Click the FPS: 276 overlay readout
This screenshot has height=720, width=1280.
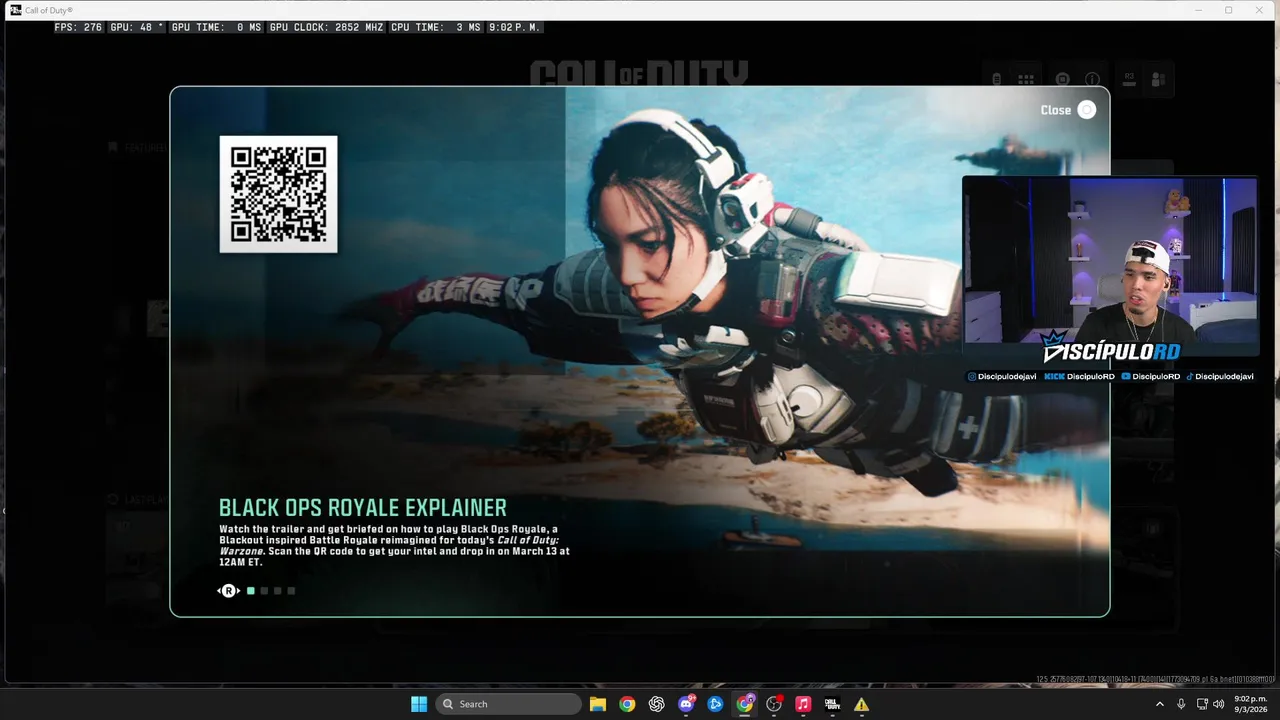79,27
